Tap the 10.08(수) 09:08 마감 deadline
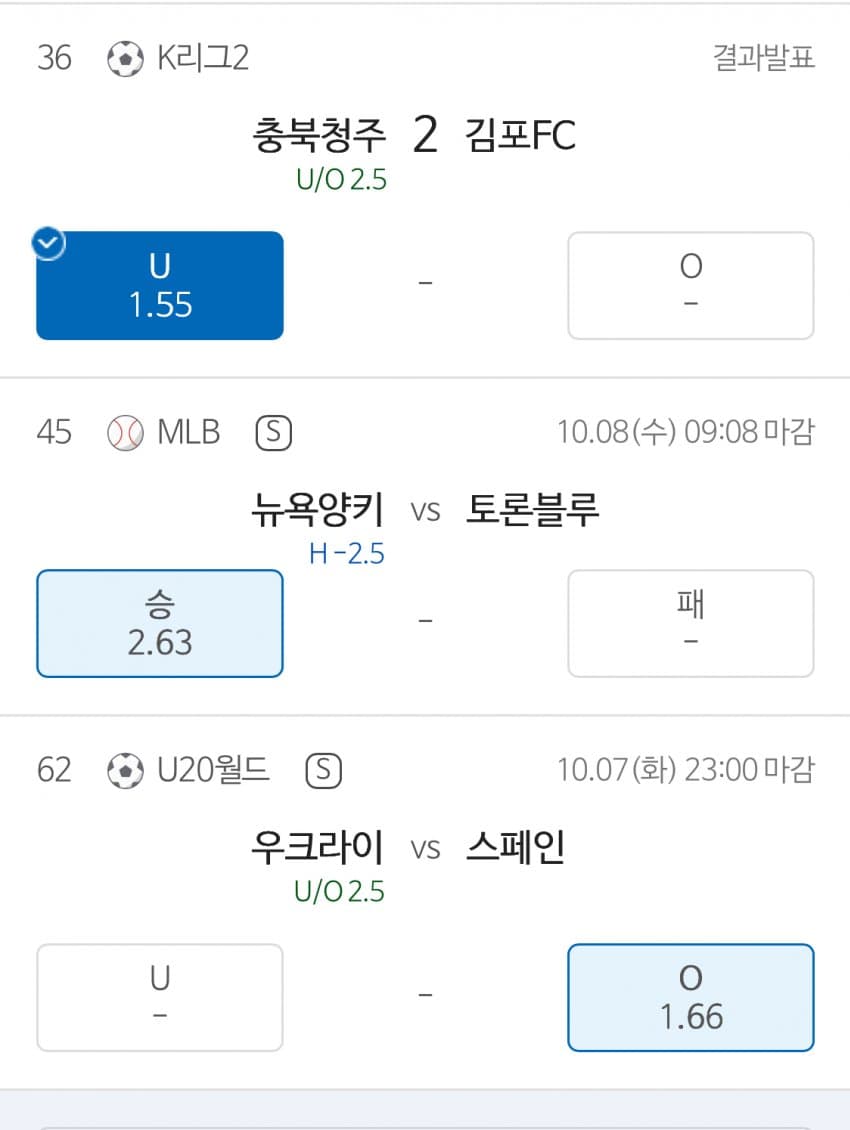This screenshot has height=1130, width=850. pyautogui.click(x=685, y=433)
